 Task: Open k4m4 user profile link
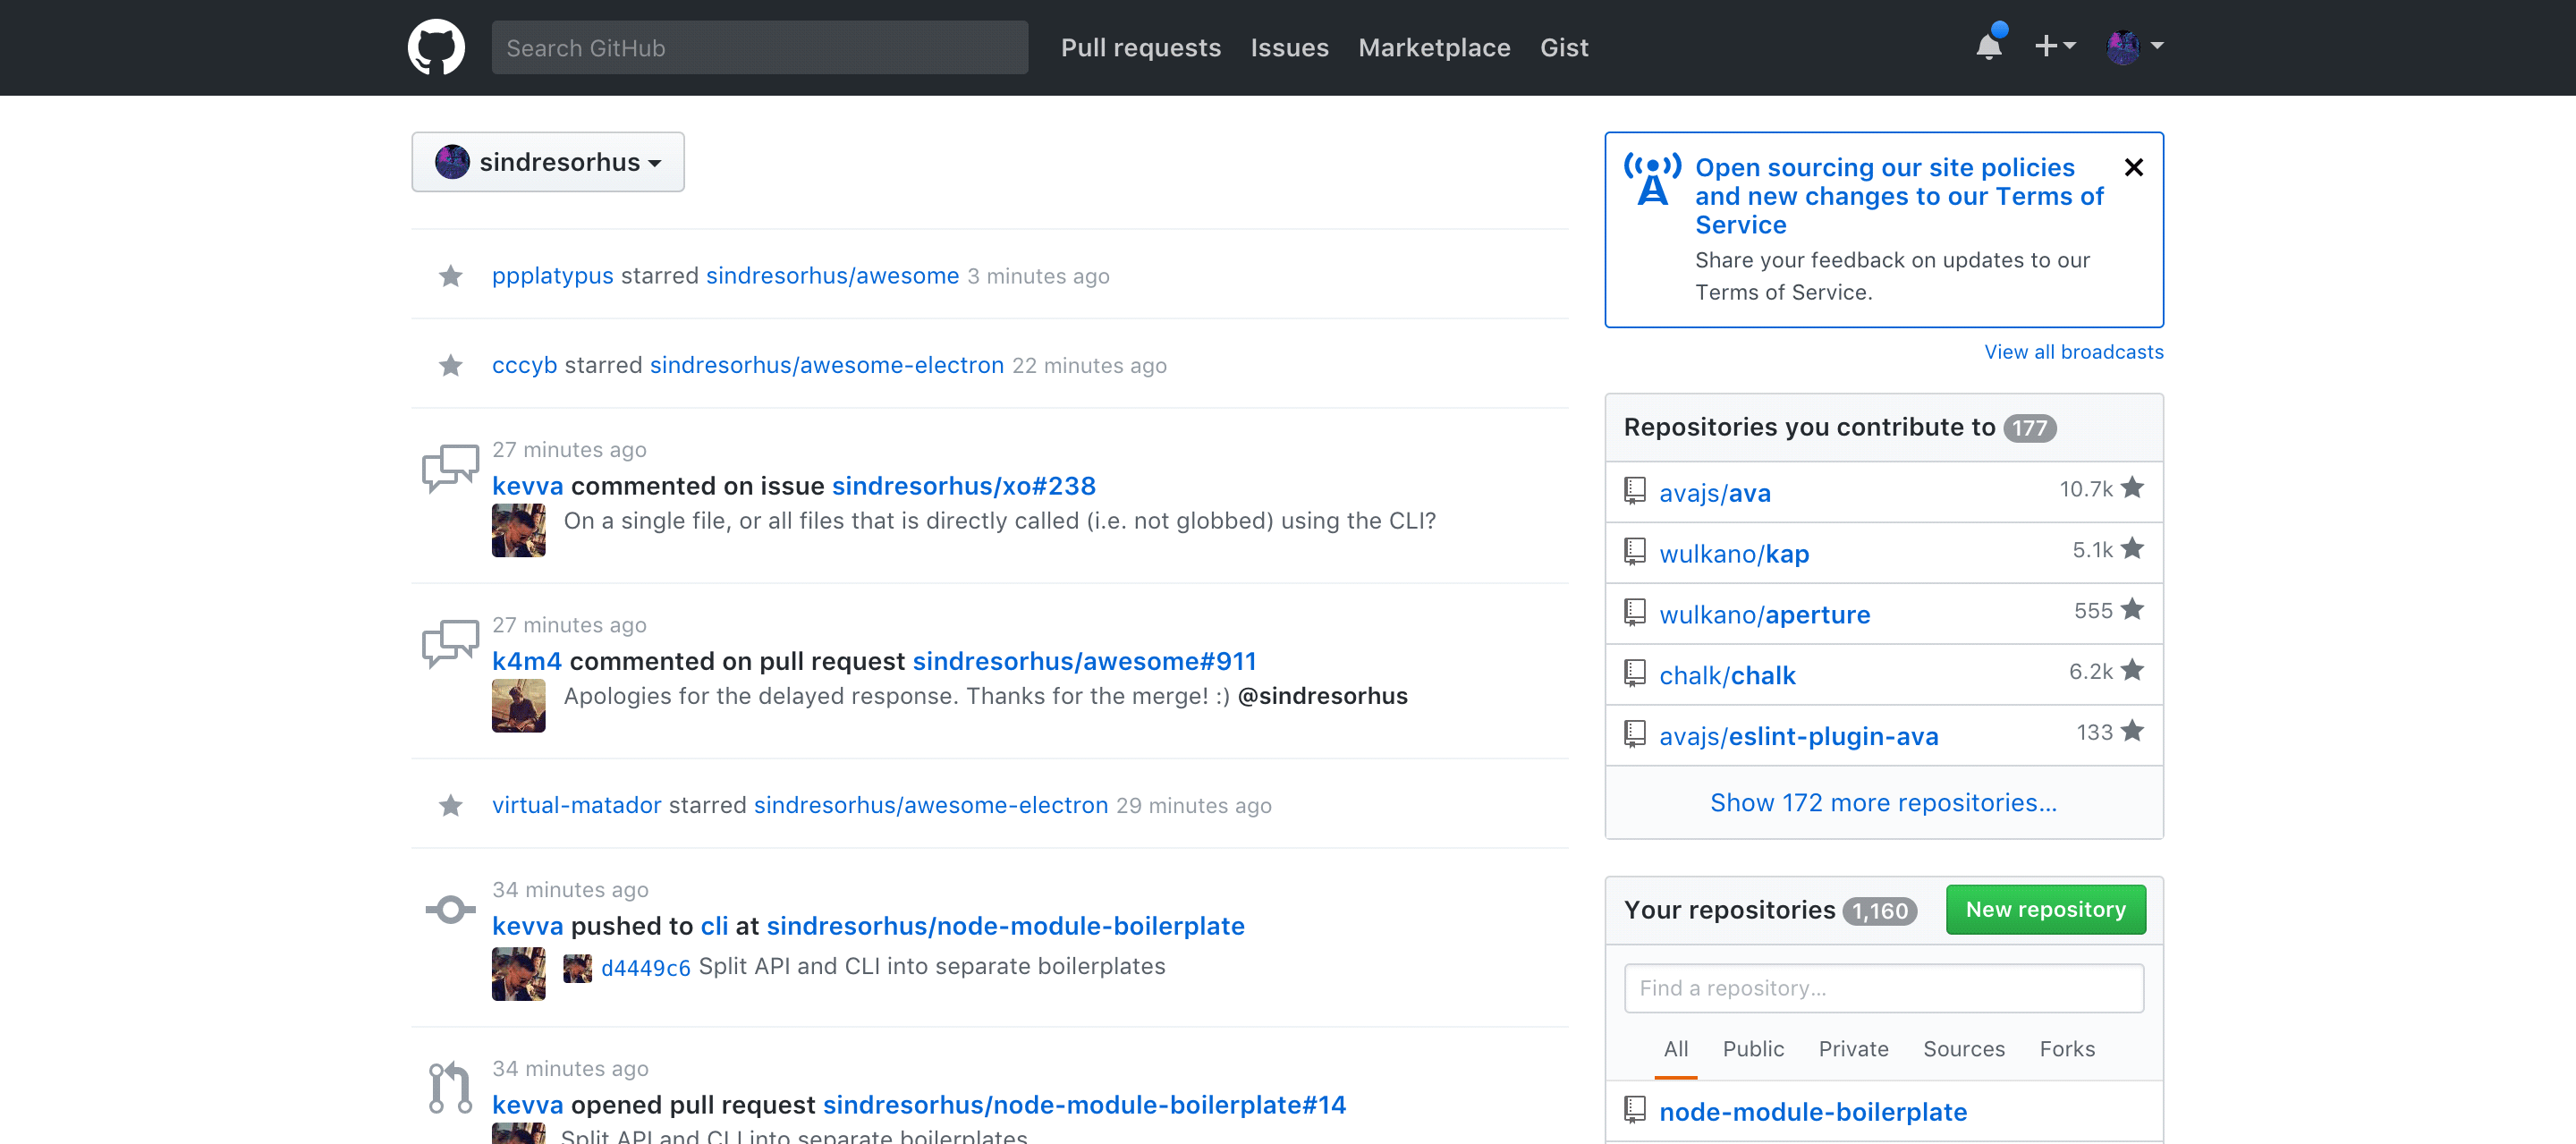(x=526, y=661)
